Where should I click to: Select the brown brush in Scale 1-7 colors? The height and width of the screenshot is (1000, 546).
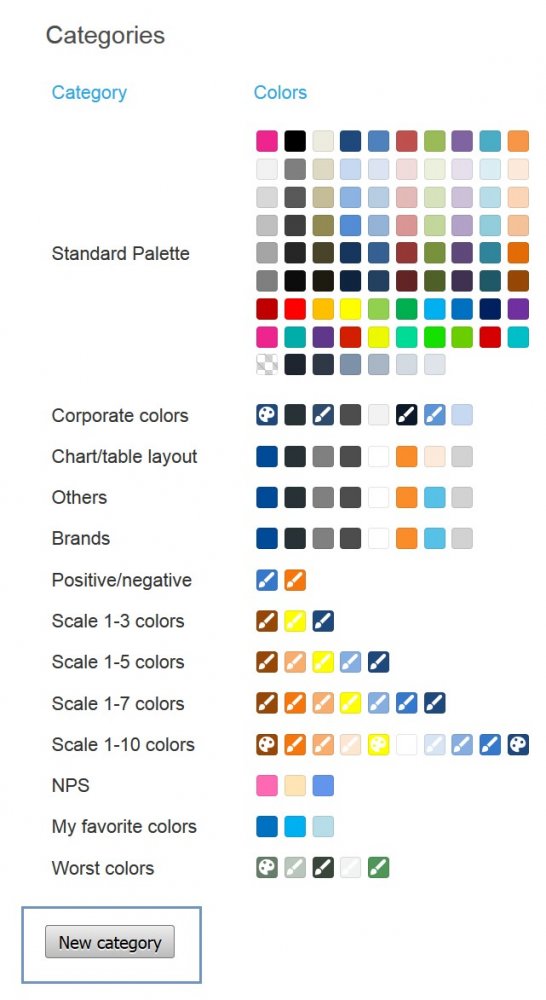[x=267, y=703]
